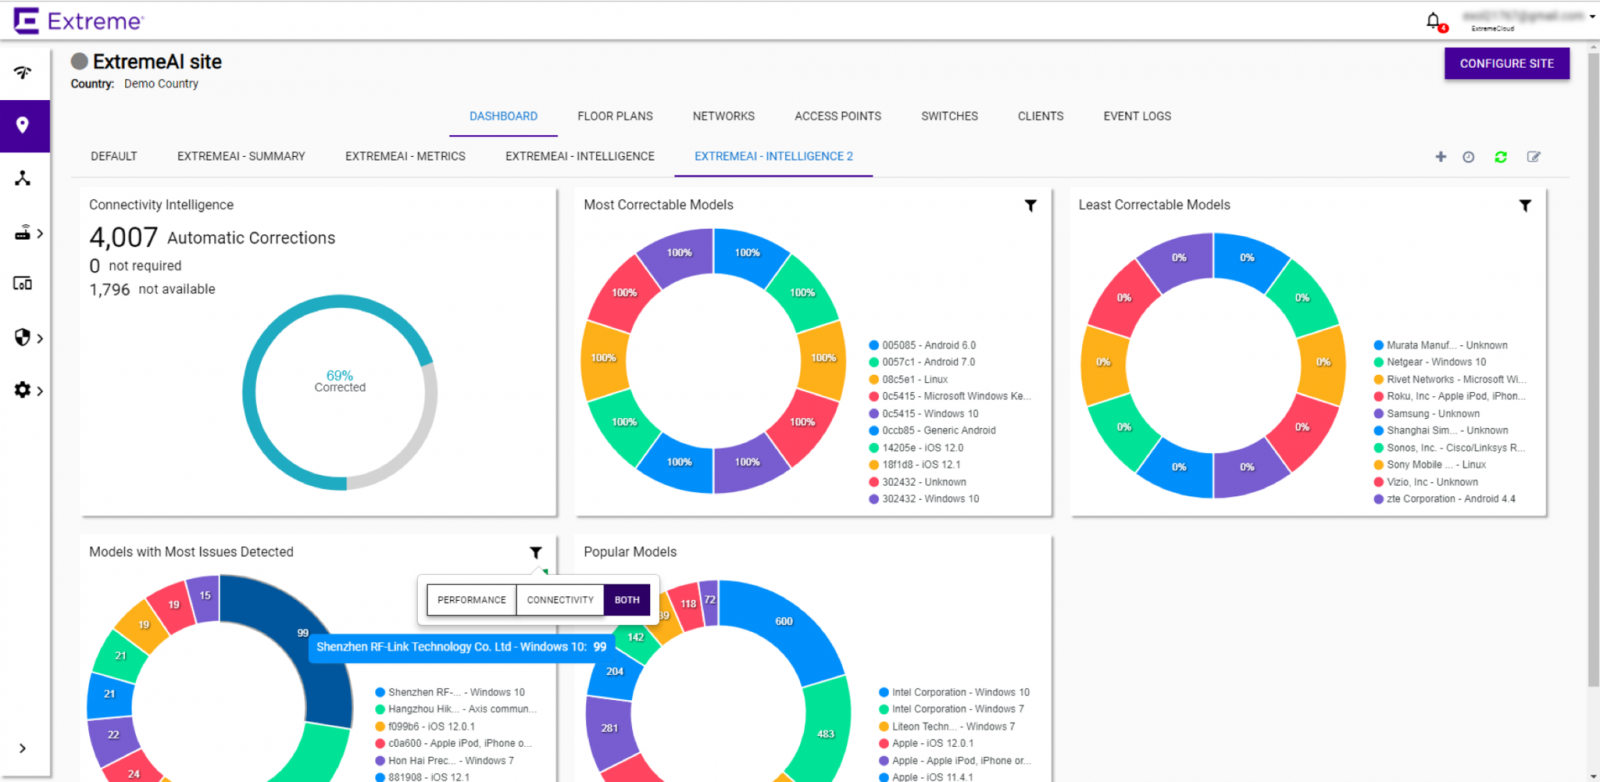The image size is (1600, 782).
Task: Select the Performance filter option
Action: coord(472,600)
